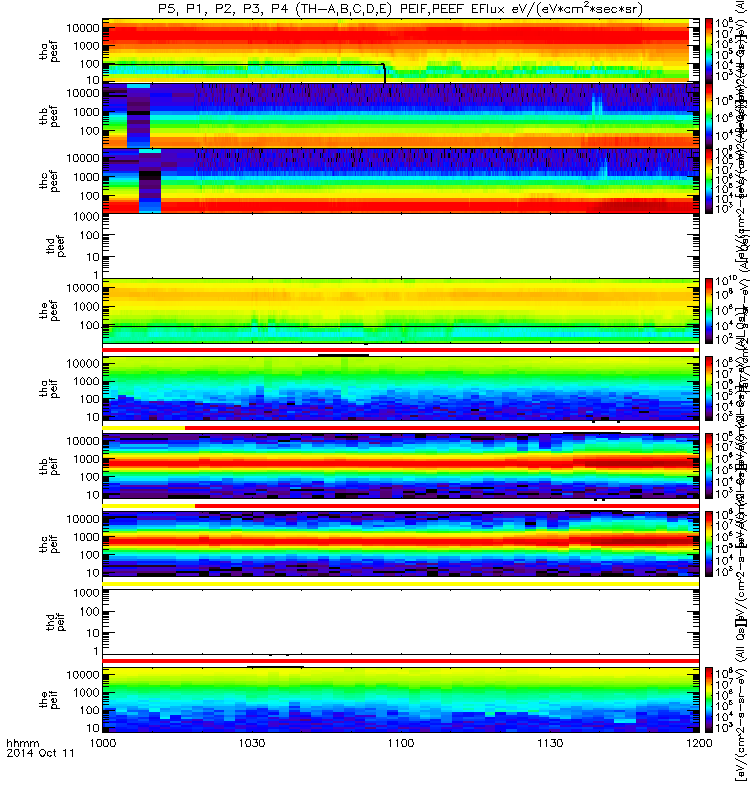This screenshot has height=800, width=750.
Task: Click the 1200 time axis label
Action: coord(699,743)
